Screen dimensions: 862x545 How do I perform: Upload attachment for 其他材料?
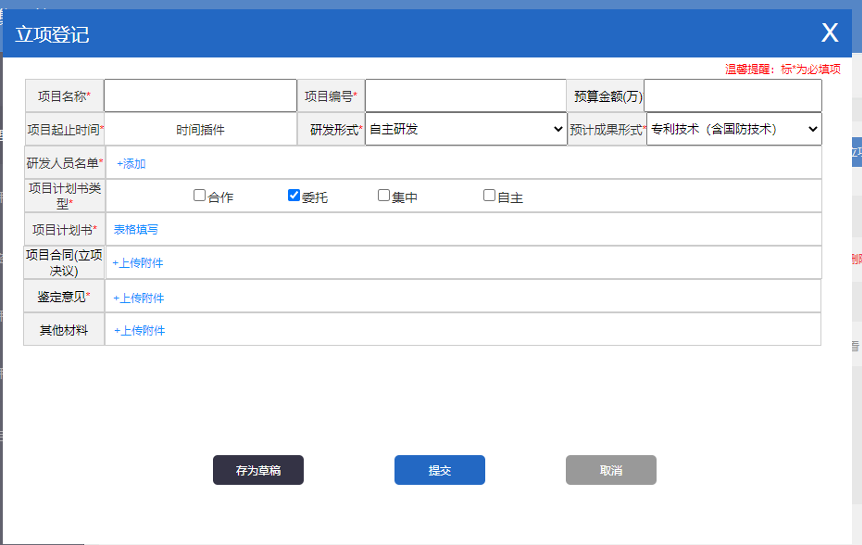pos(139,330)
